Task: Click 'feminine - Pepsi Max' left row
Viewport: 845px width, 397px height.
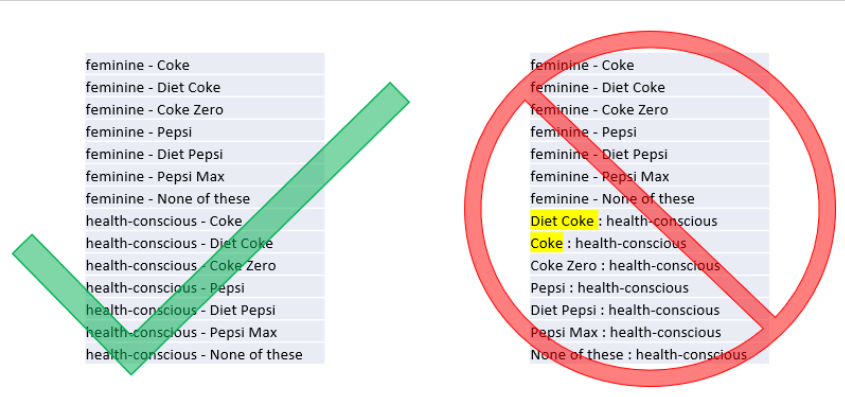Action: coord(205,177)
